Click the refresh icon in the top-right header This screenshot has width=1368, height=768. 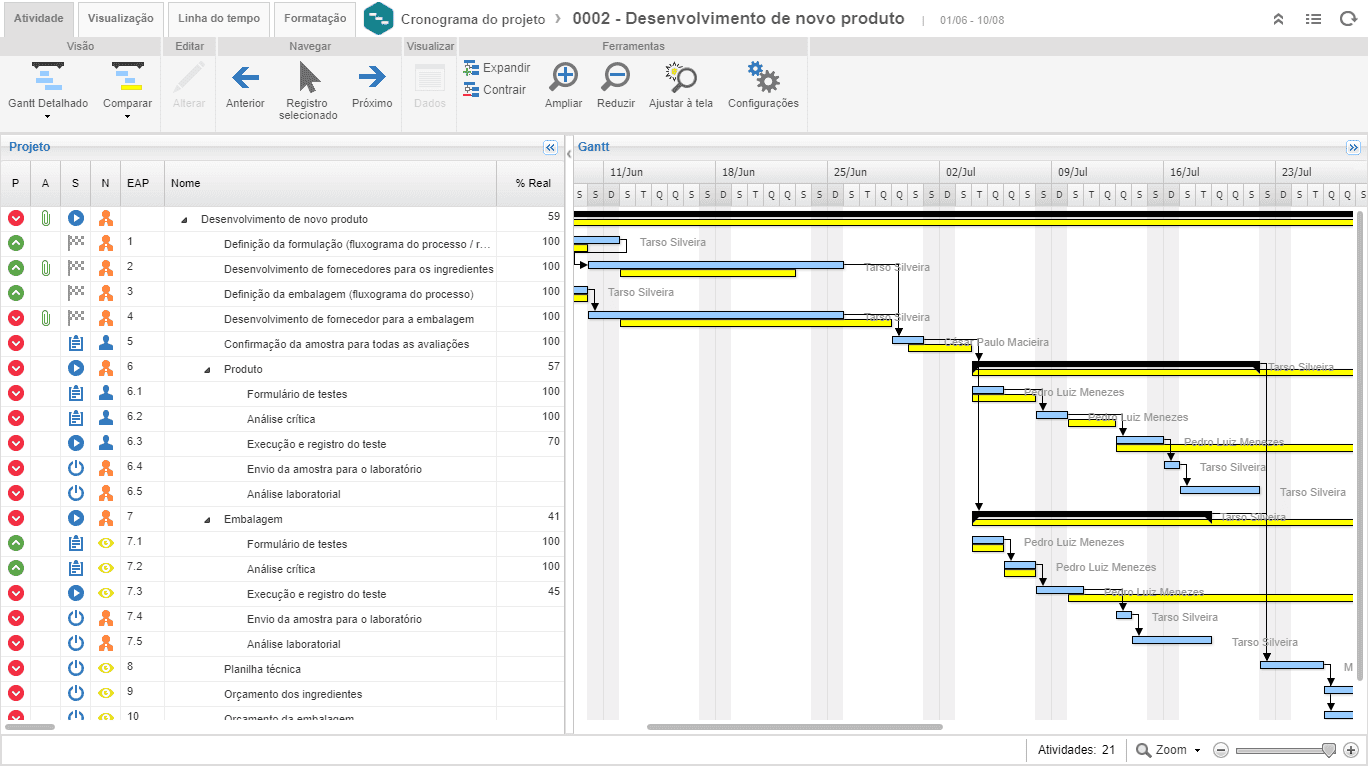coord(1347,19)
